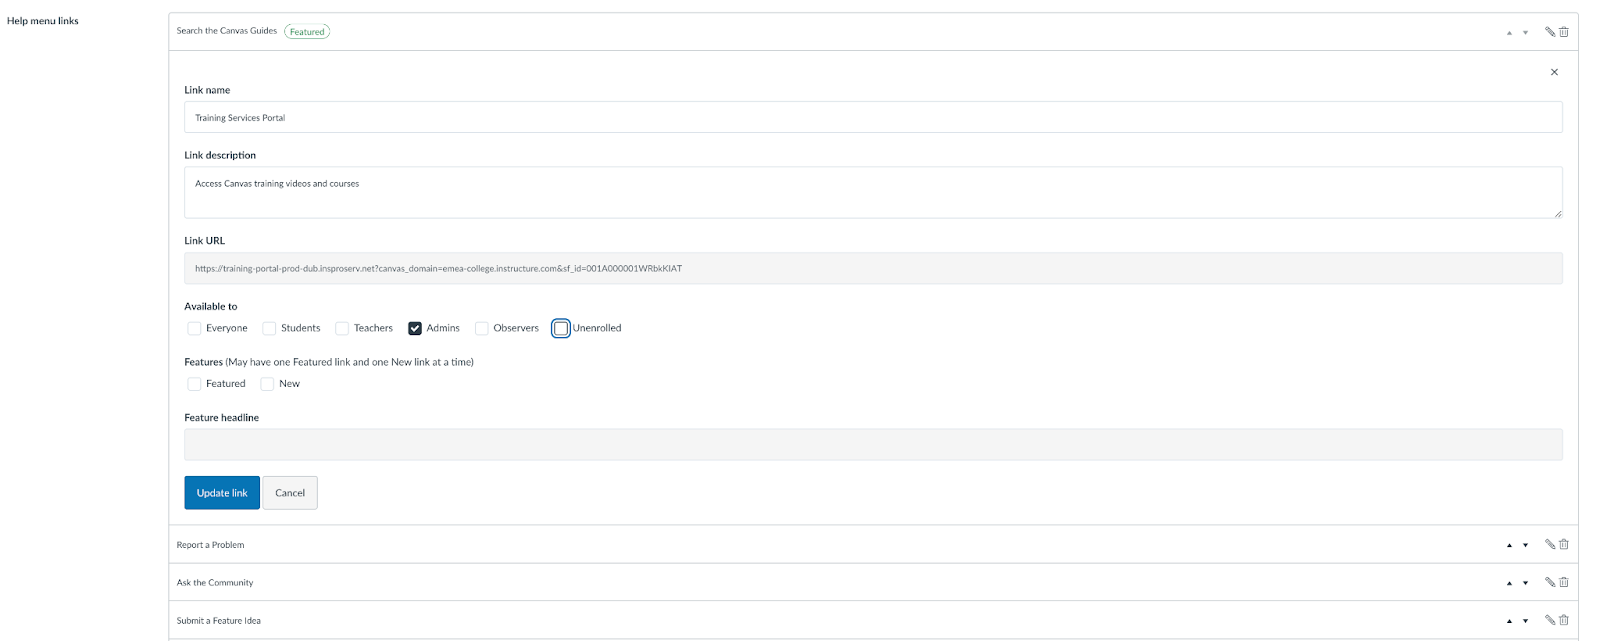Enable the Featured checkbox
Viewport: 1600px width, 641px height.
click(194, 384)
